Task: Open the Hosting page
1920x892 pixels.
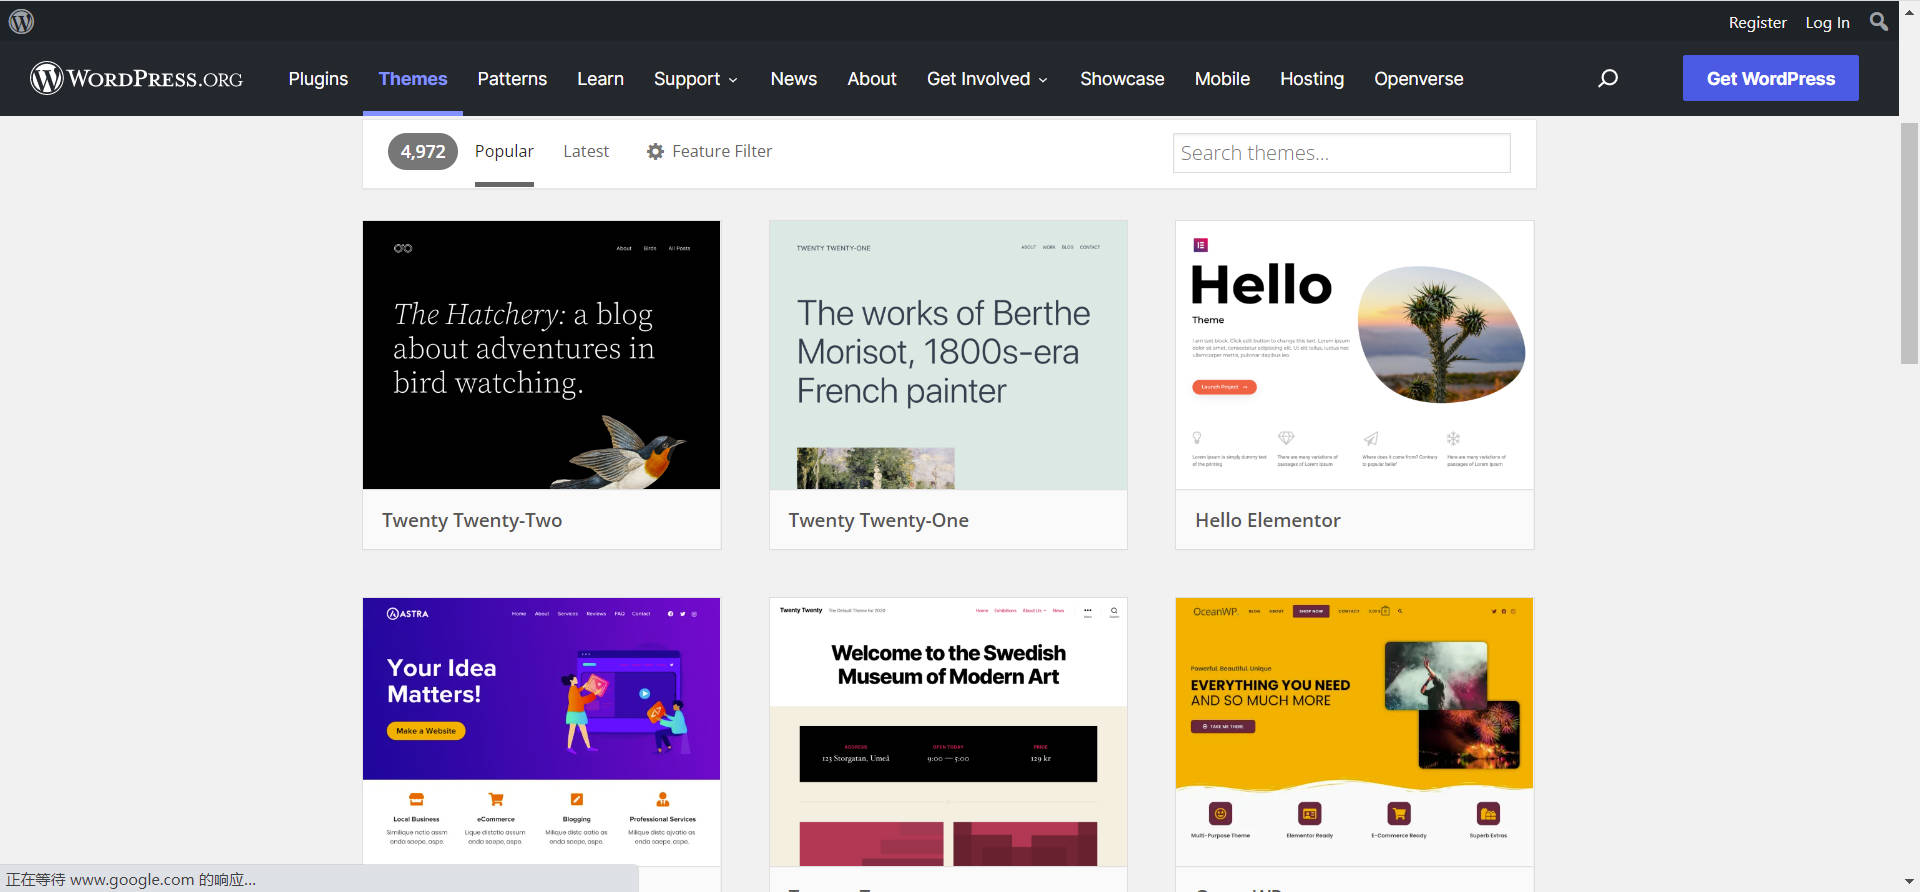Action: pyautogui.click(x=1312, y=78)
